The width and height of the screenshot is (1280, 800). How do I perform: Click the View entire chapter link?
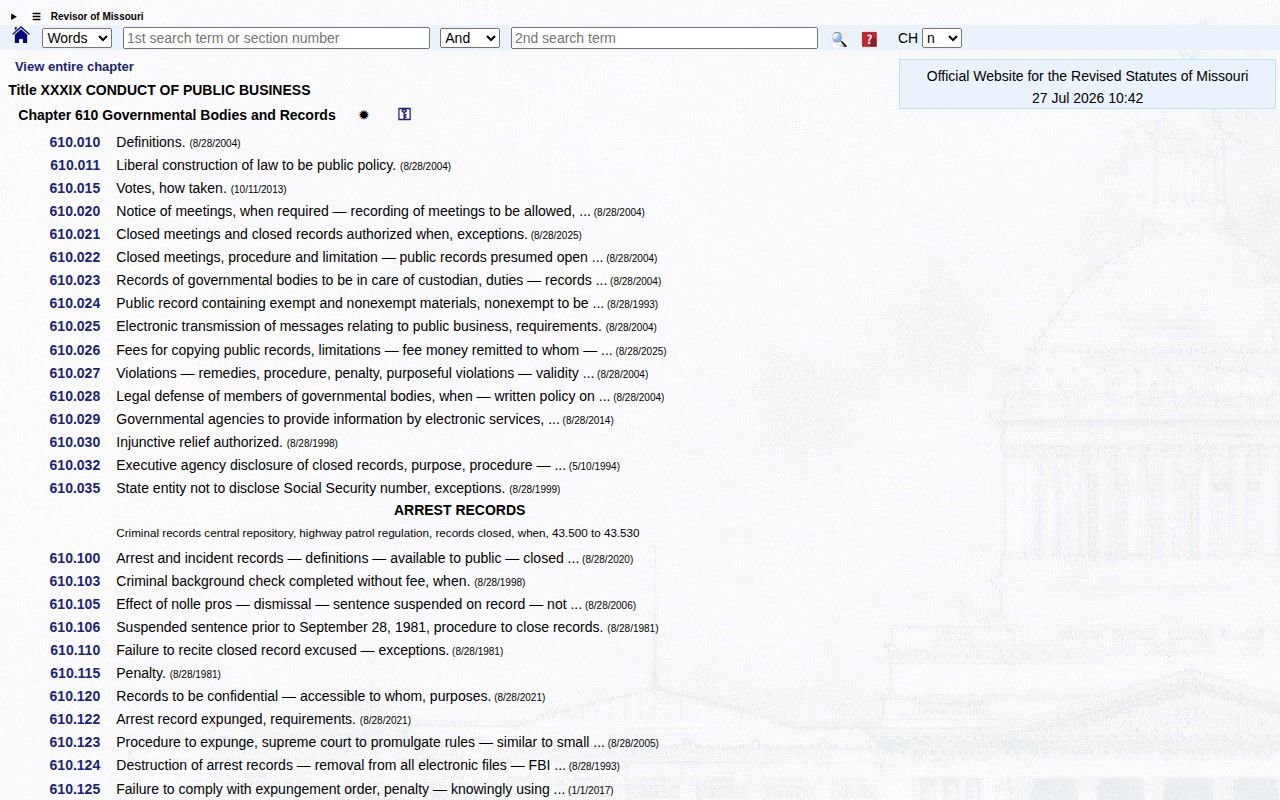[x=74, y=66]
